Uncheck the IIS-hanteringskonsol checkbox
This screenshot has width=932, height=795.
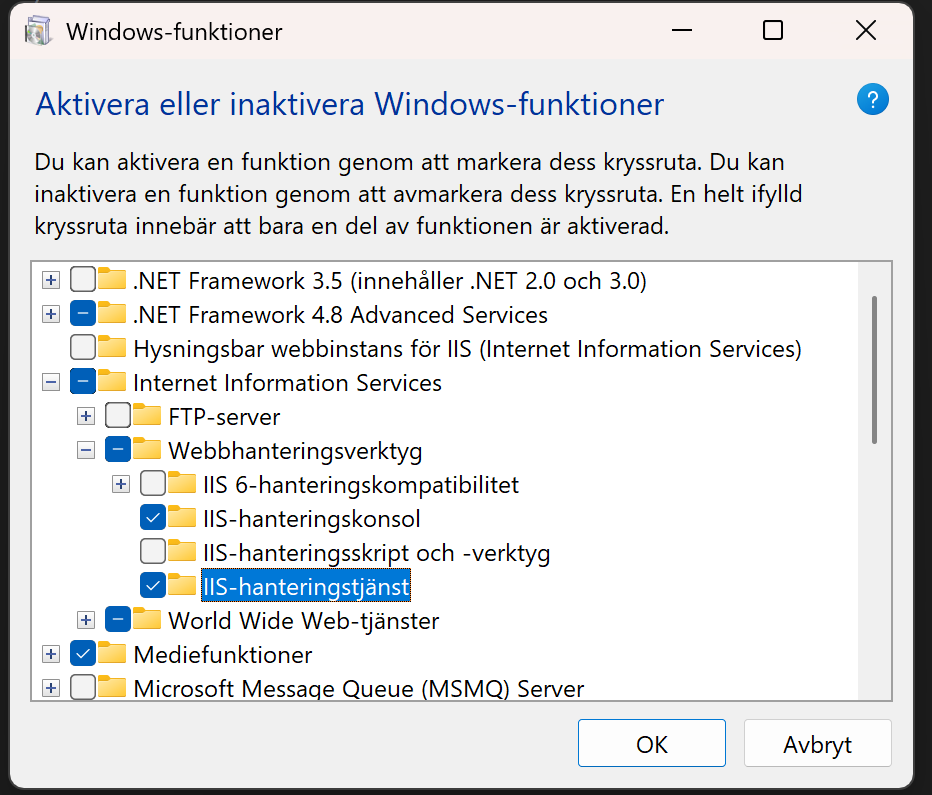pyautogui.click(x=153, y=518)
